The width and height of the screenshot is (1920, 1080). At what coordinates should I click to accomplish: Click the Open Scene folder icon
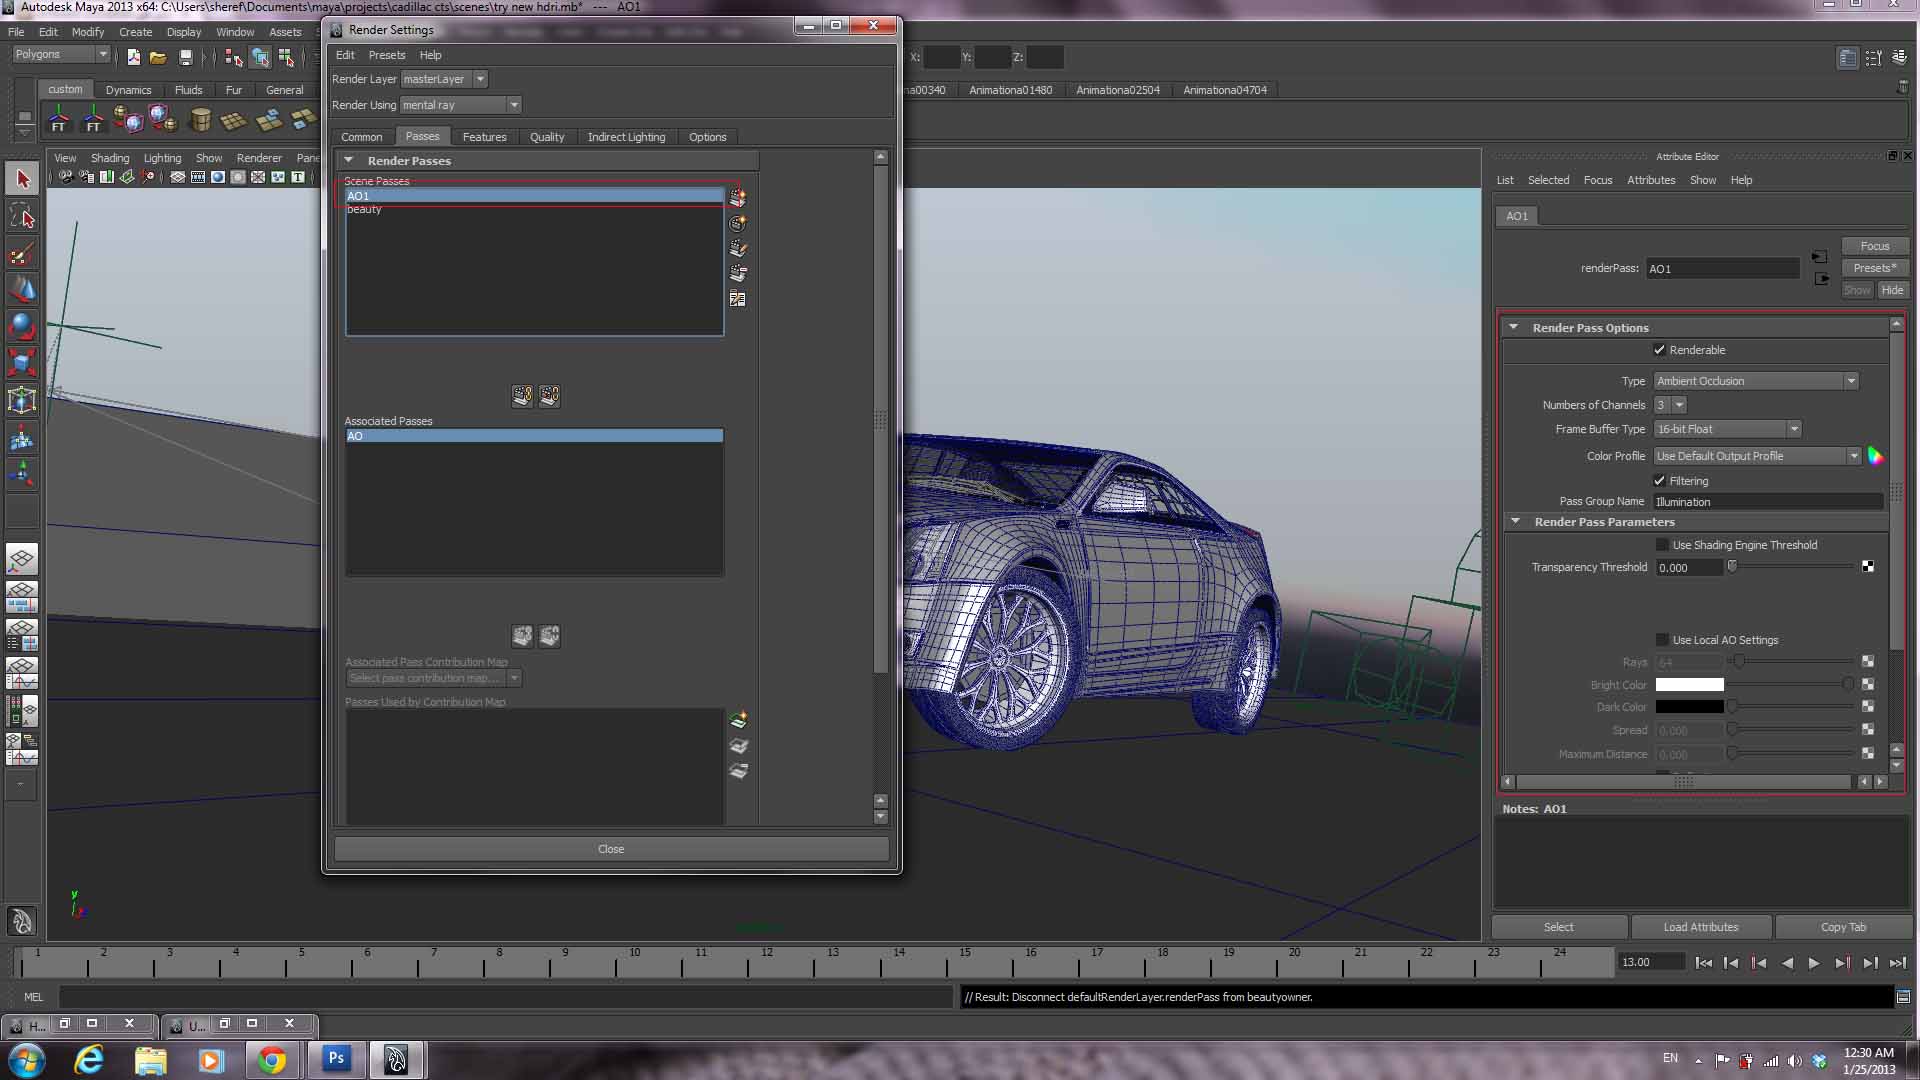[158, 57]
